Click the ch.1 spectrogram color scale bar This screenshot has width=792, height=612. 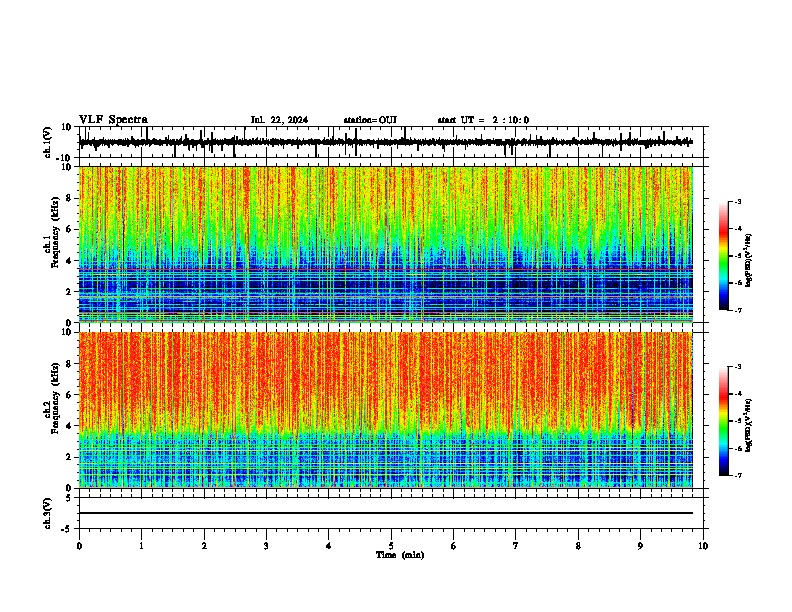pyautogui.click(x=724, y=256)
